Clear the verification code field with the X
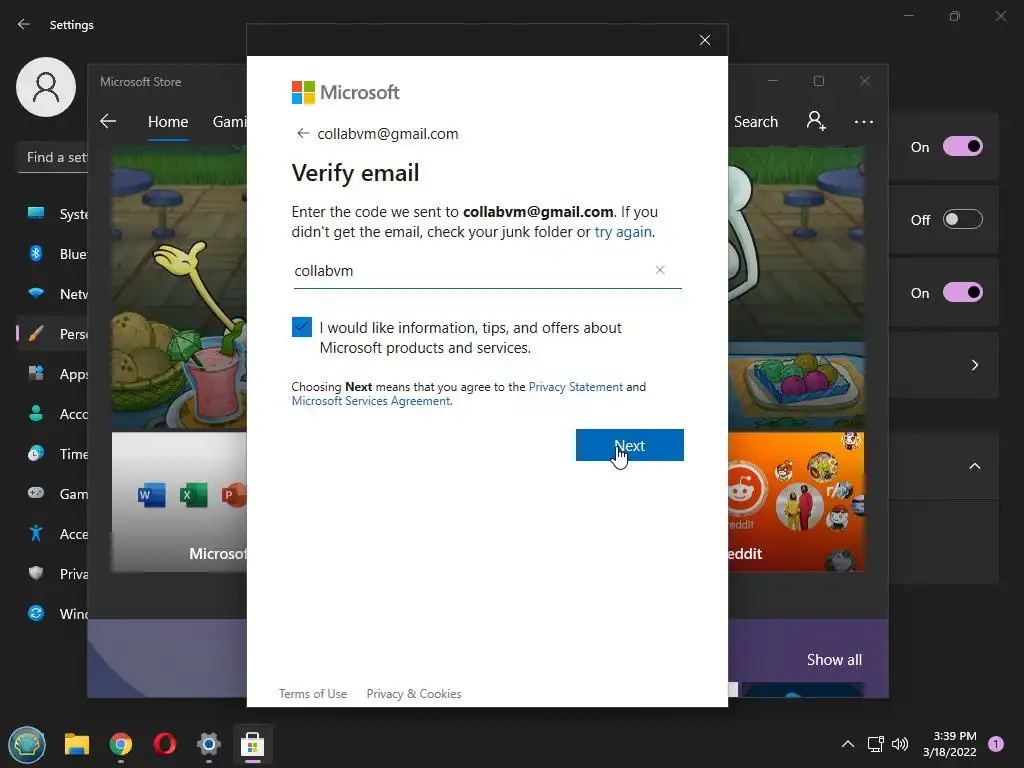The height and width of the screenshot is (768, 1024). coord(660,270)
